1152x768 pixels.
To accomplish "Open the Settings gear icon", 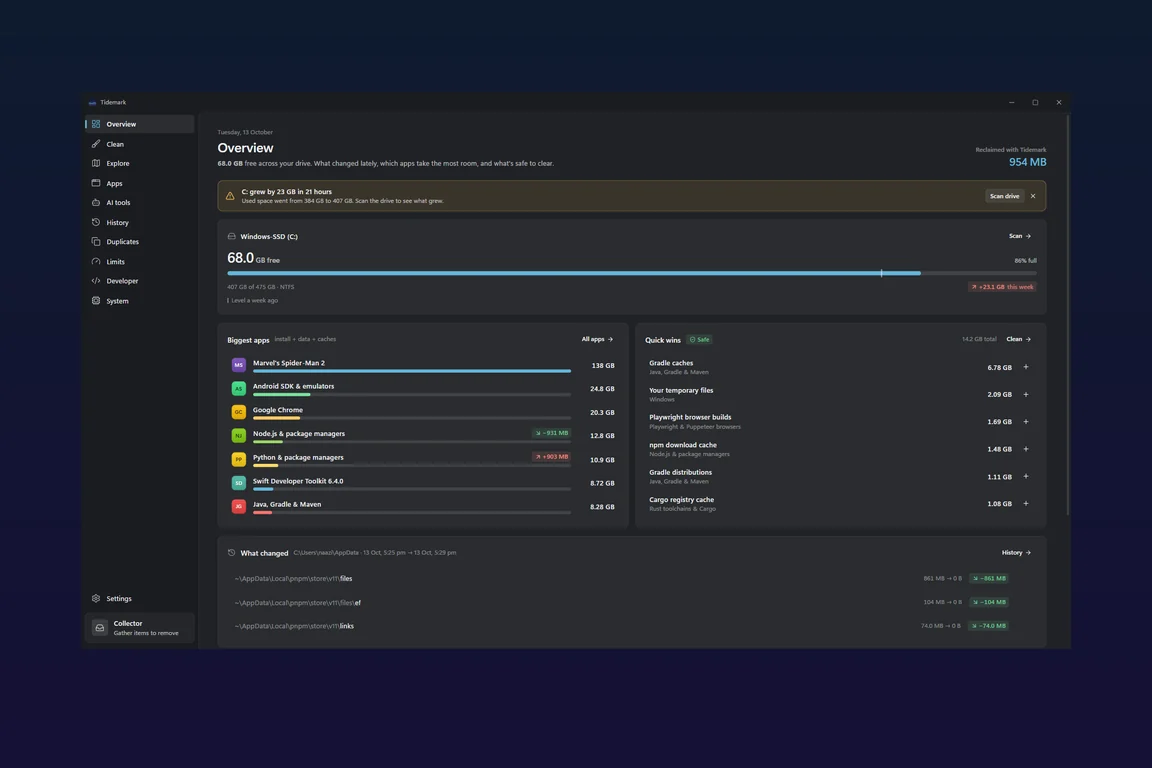I will tap(96, 598).
